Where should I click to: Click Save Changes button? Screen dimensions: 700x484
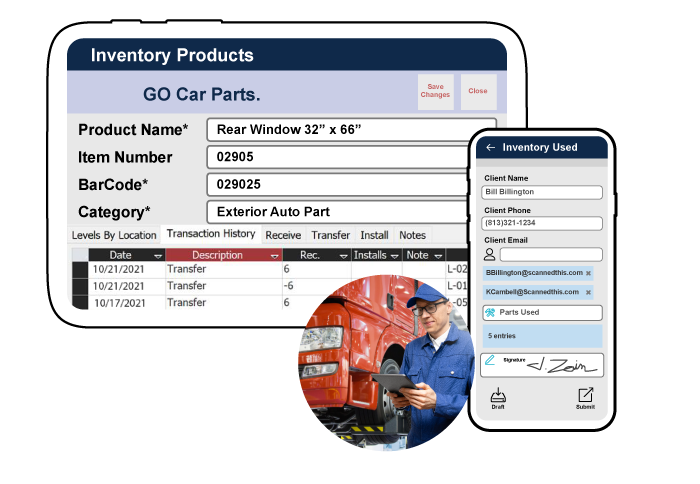pyautogui.click(x=435, y=92)
